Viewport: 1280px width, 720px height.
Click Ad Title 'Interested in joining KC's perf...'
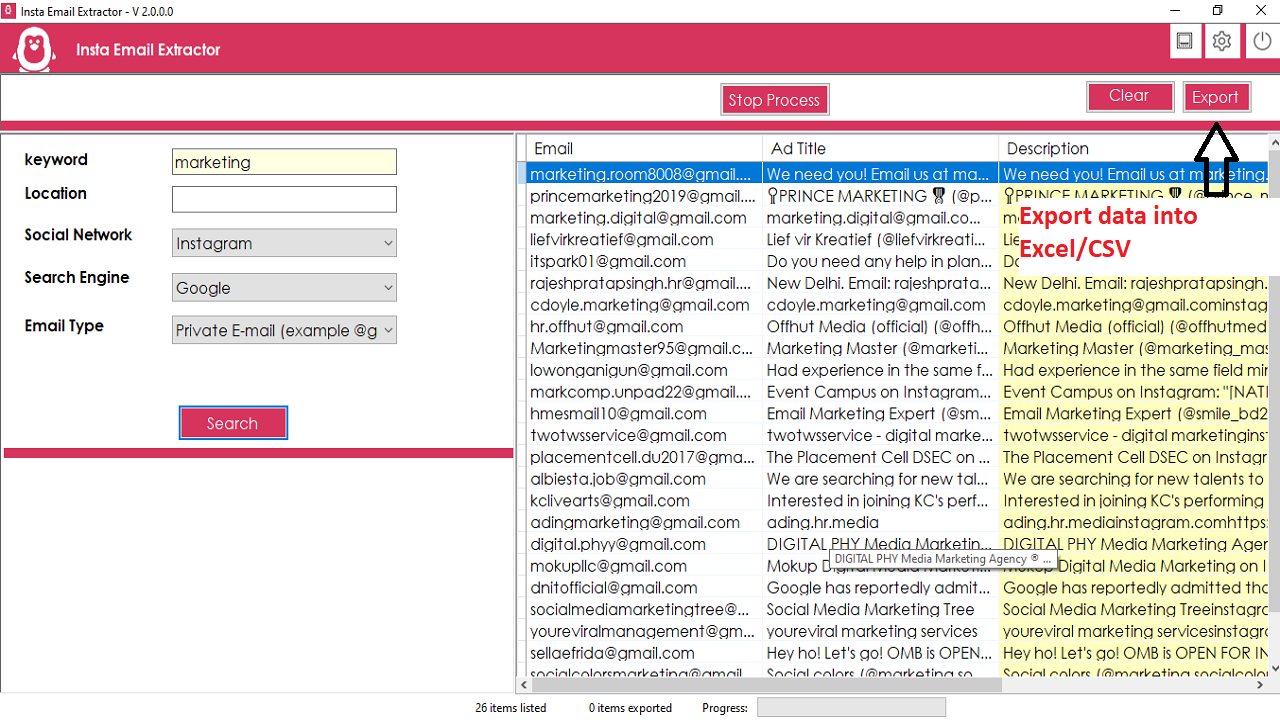tap(880, 500)
